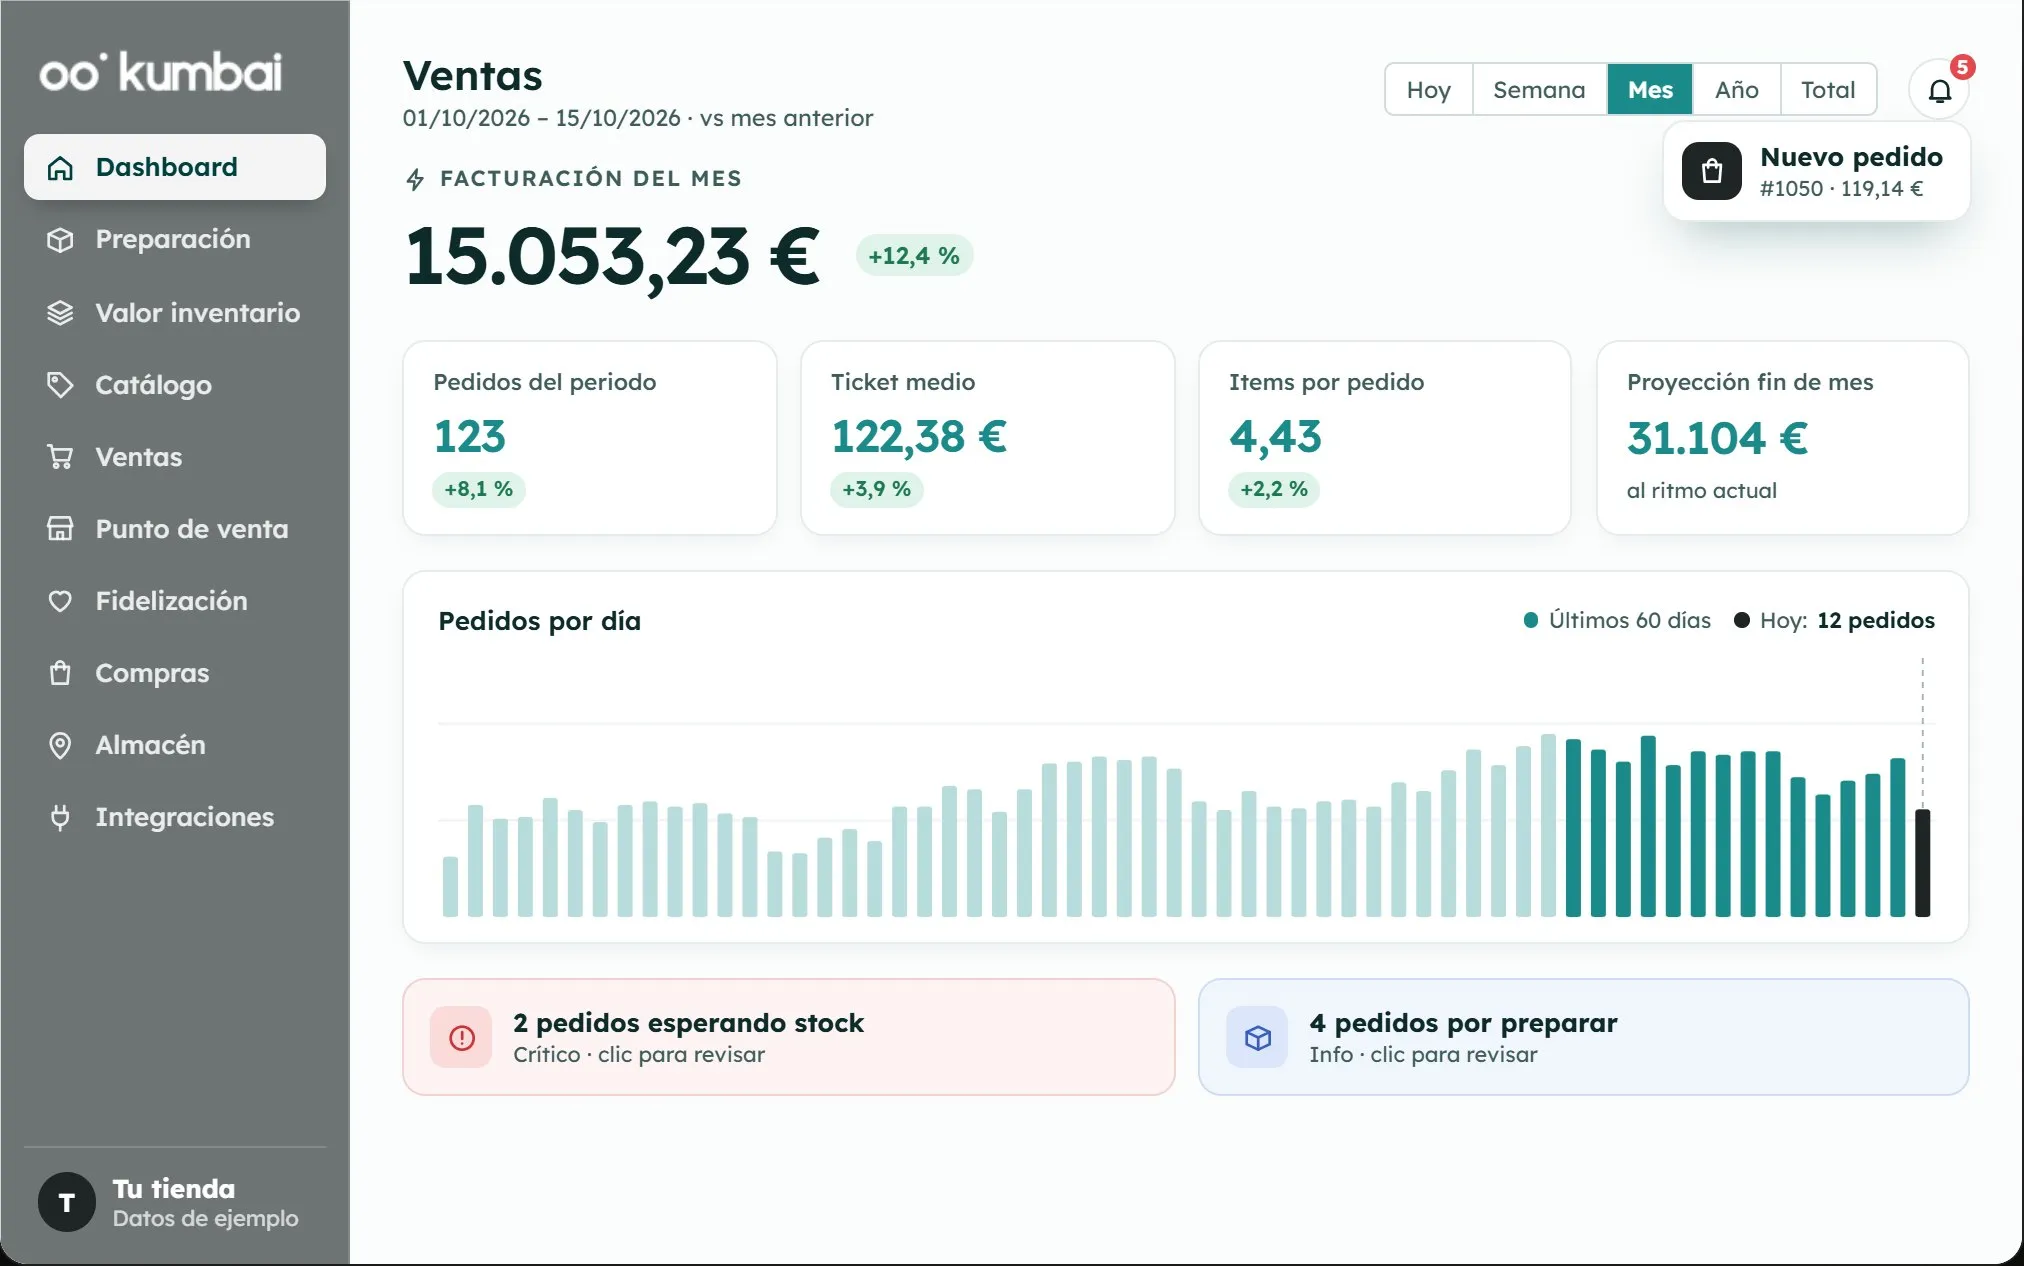Select the Total period tab
Image resolution: width=2024 pixels, height=1266 pixels.
coord(1828,90)
